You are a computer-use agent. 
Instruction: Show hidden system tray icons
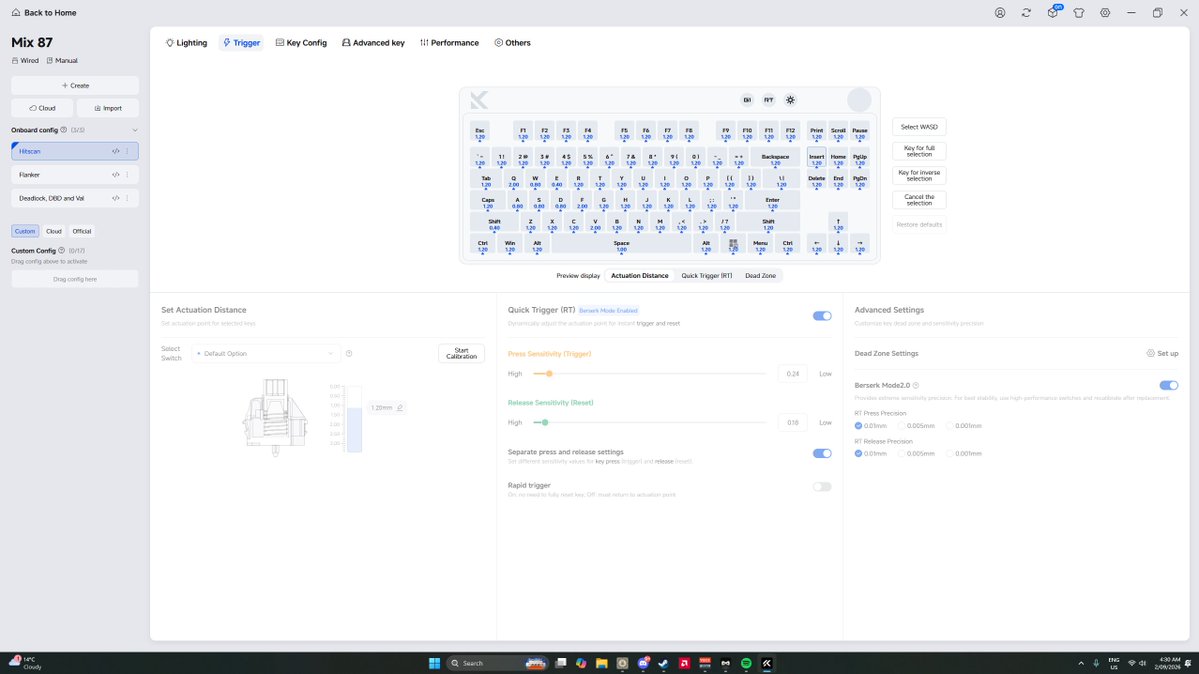(x=1080, y=663)
